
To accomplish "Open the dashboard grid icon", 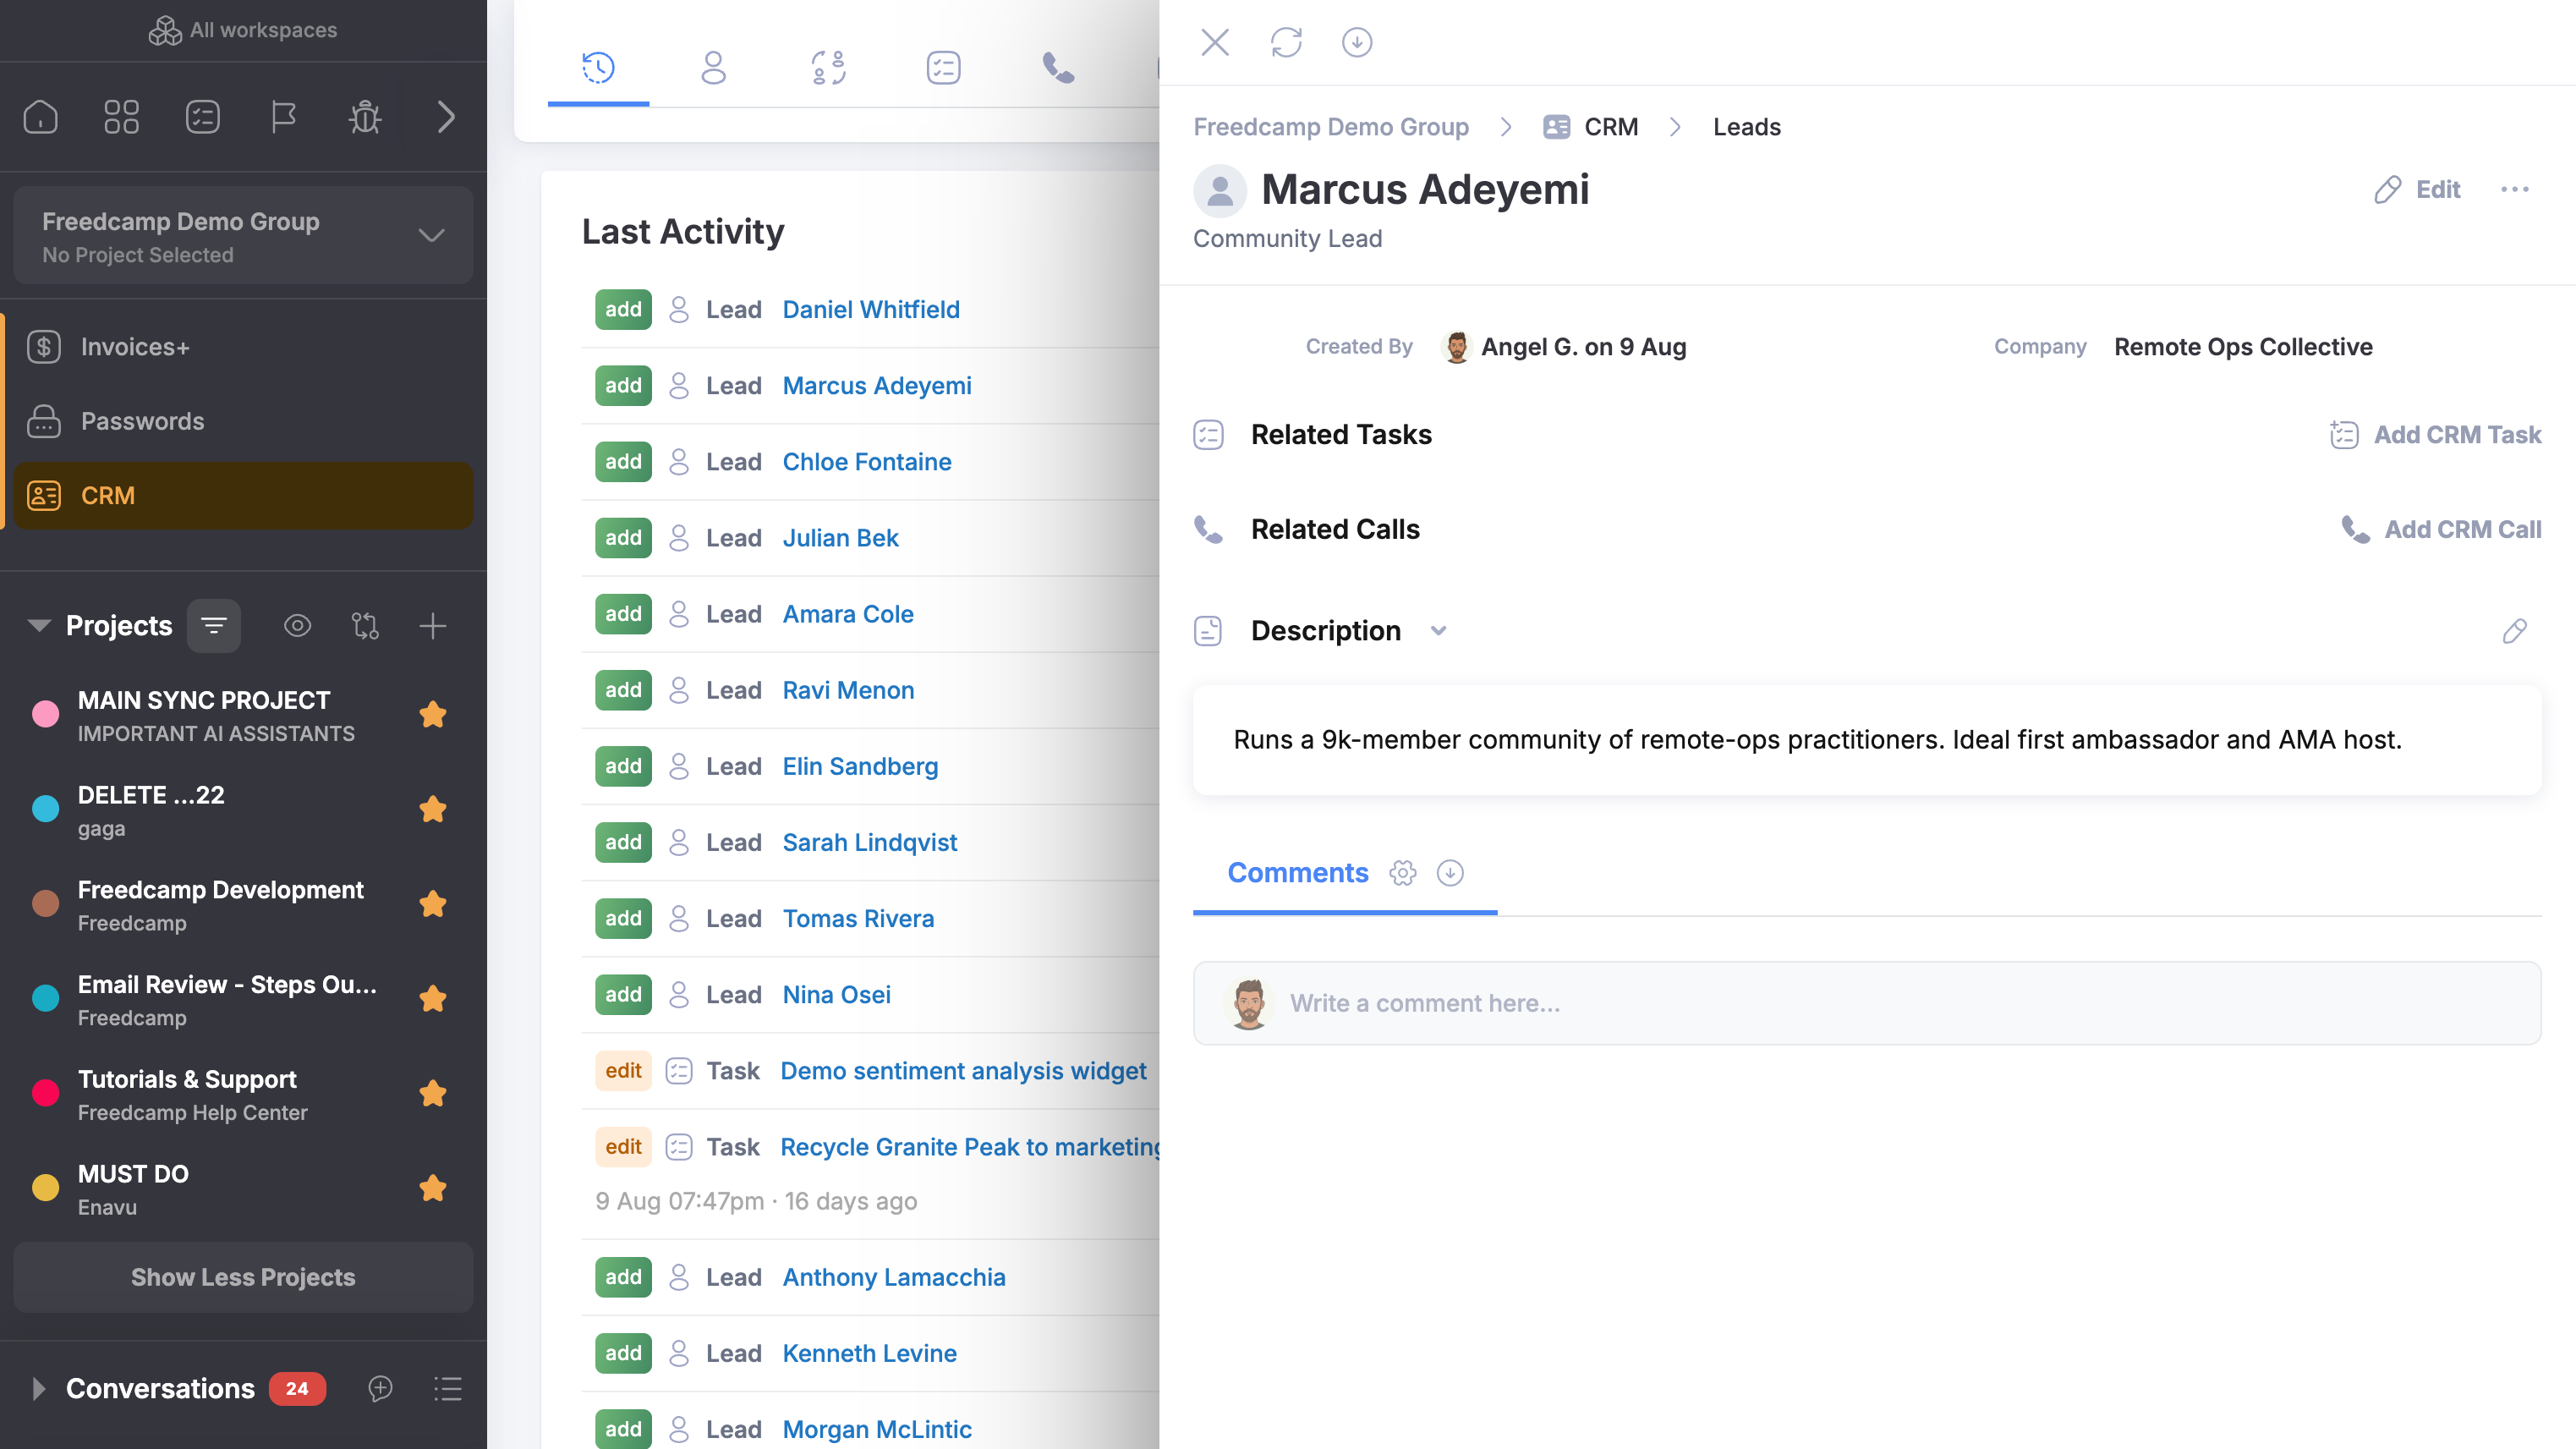I will click(122, 117).
